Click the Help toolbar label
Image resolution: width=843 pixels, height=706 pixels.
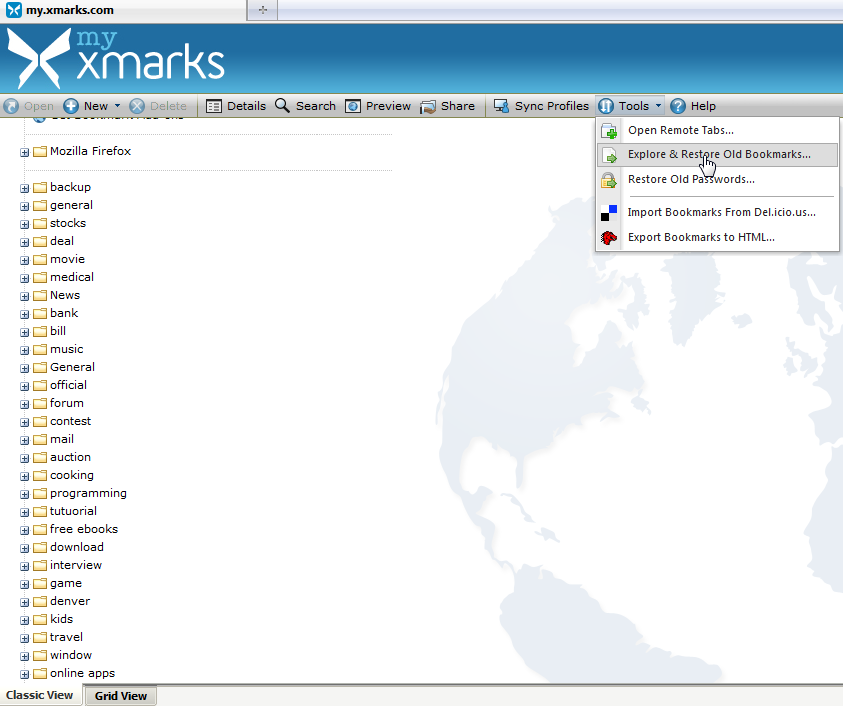pos(703,106)
